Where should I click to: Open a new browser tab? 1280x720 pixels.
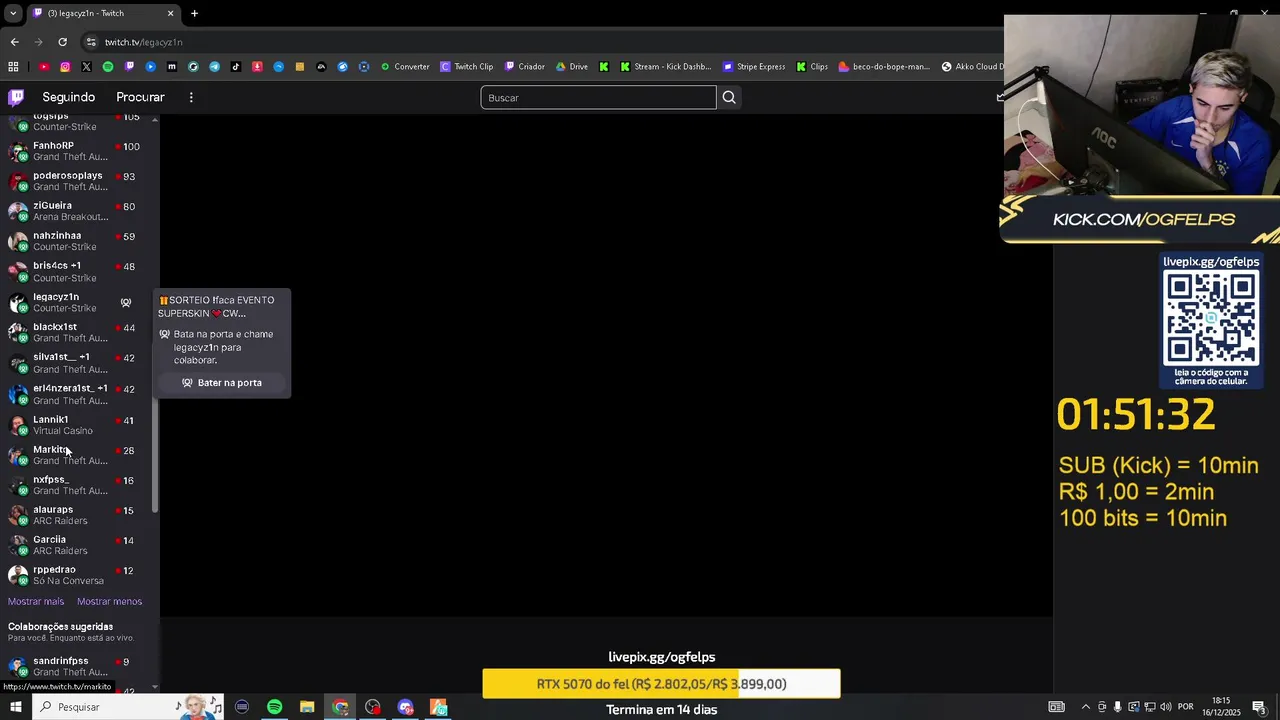coord(194,13)
